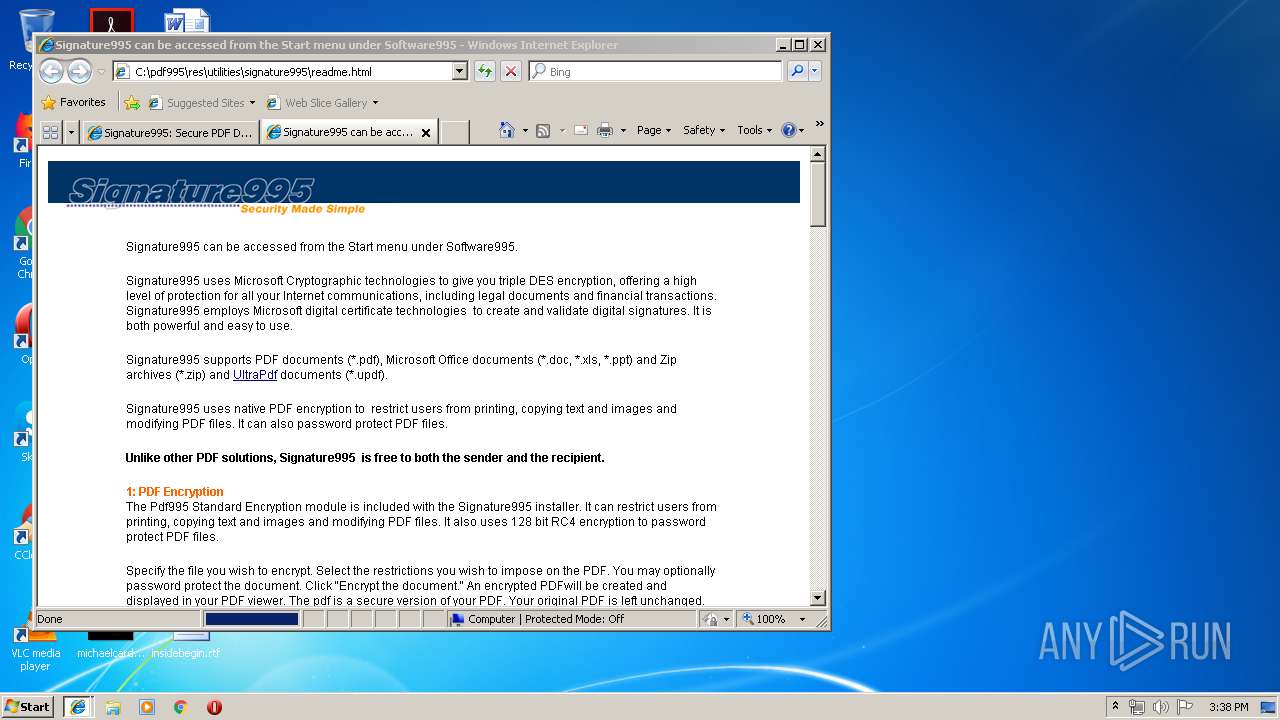The image size is (1280, 720).
Task: Click the IE Back navigation button
Action: point(51,71)
